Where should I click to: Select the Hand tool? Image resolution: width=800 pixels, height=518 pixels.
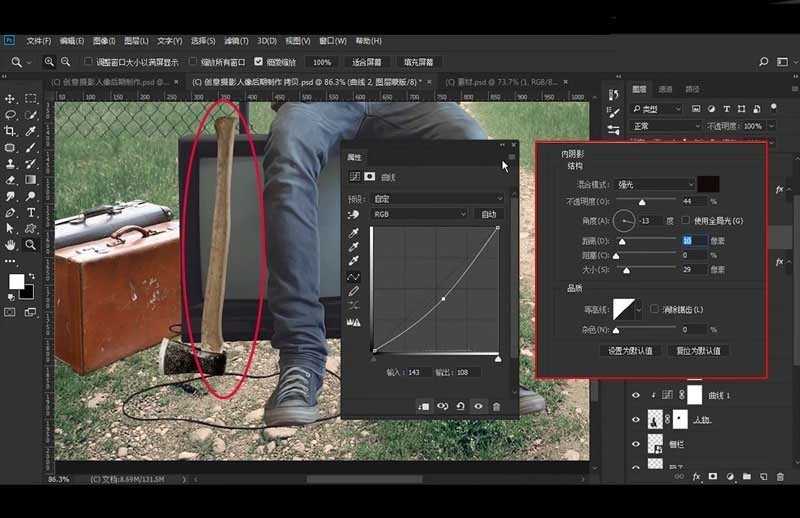point(10,244)
